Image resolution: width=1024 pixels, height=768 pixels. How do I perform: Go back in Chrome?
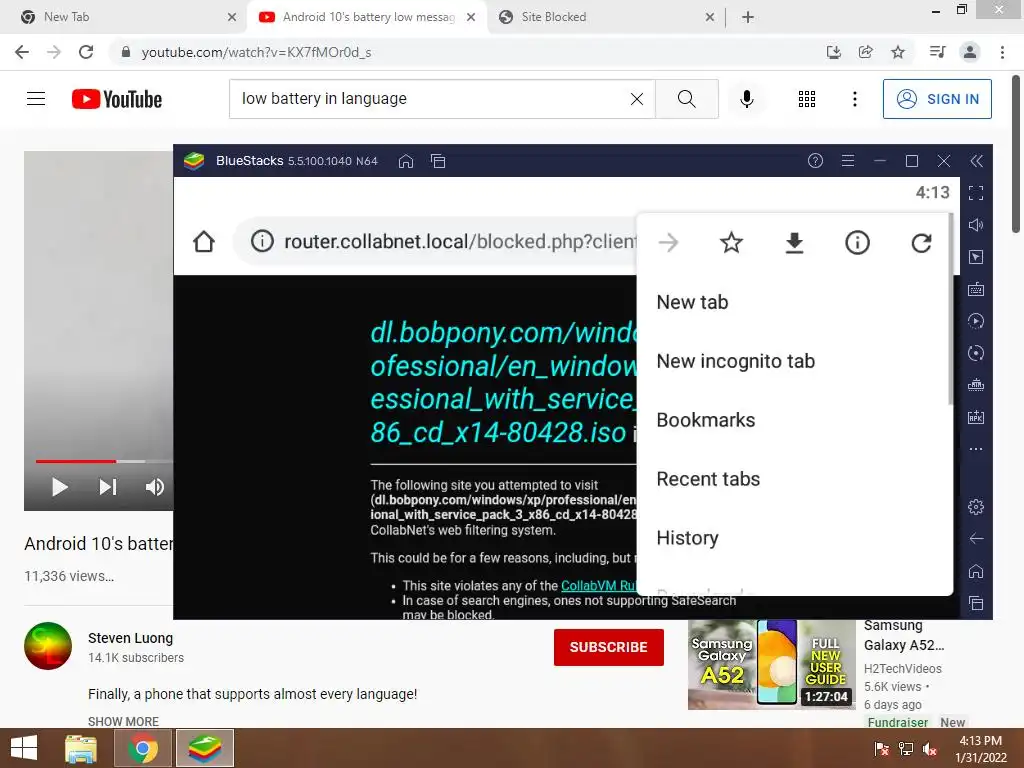pyautogui.click(x=22, y=52)
